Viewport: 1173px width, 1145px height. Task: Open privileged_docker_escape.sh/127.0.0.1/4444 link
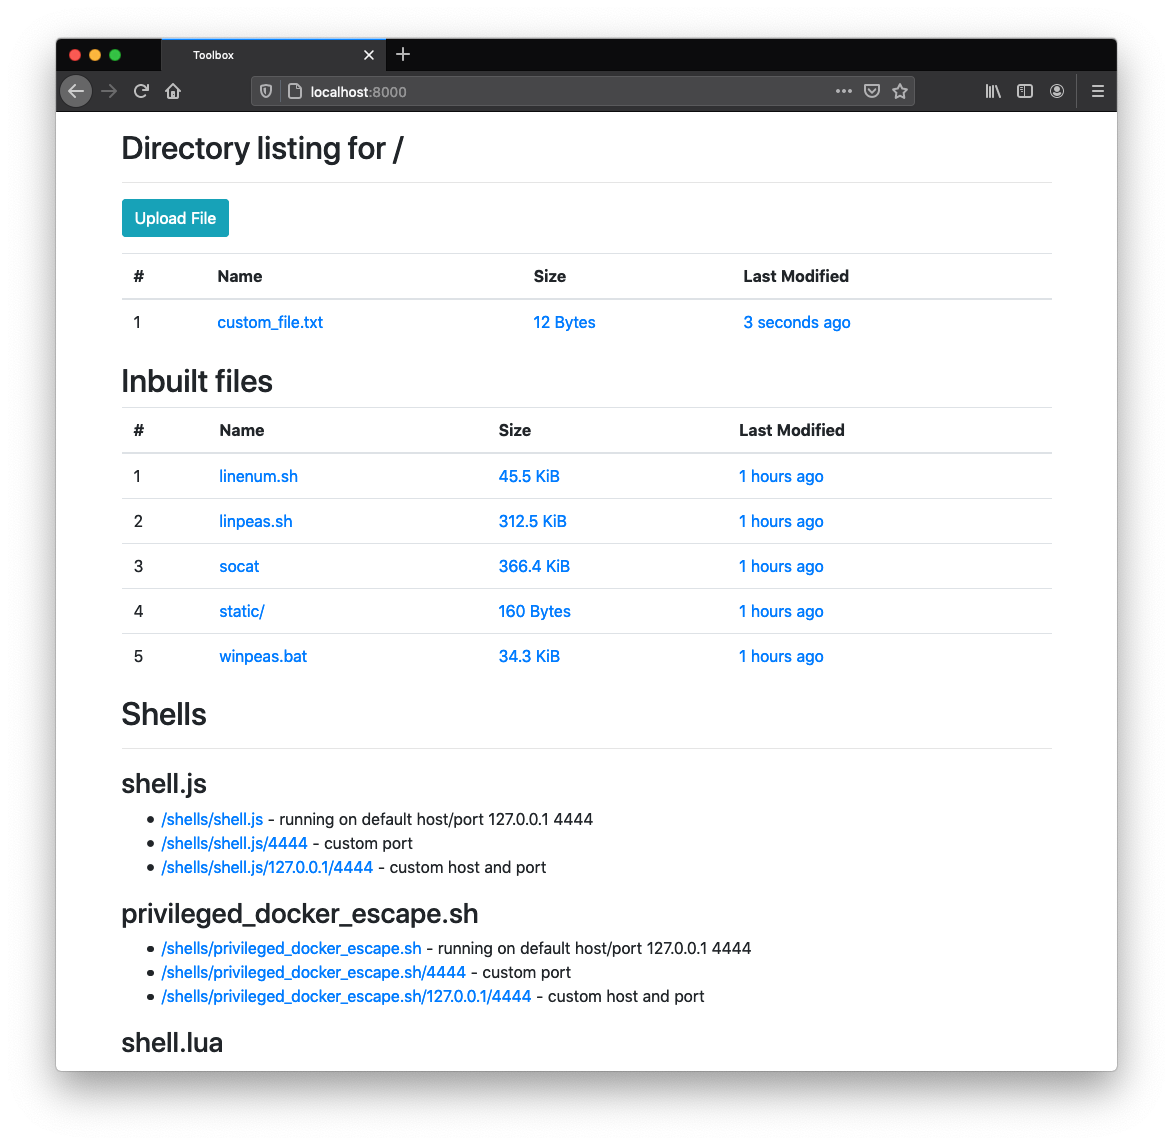point(346,996)
